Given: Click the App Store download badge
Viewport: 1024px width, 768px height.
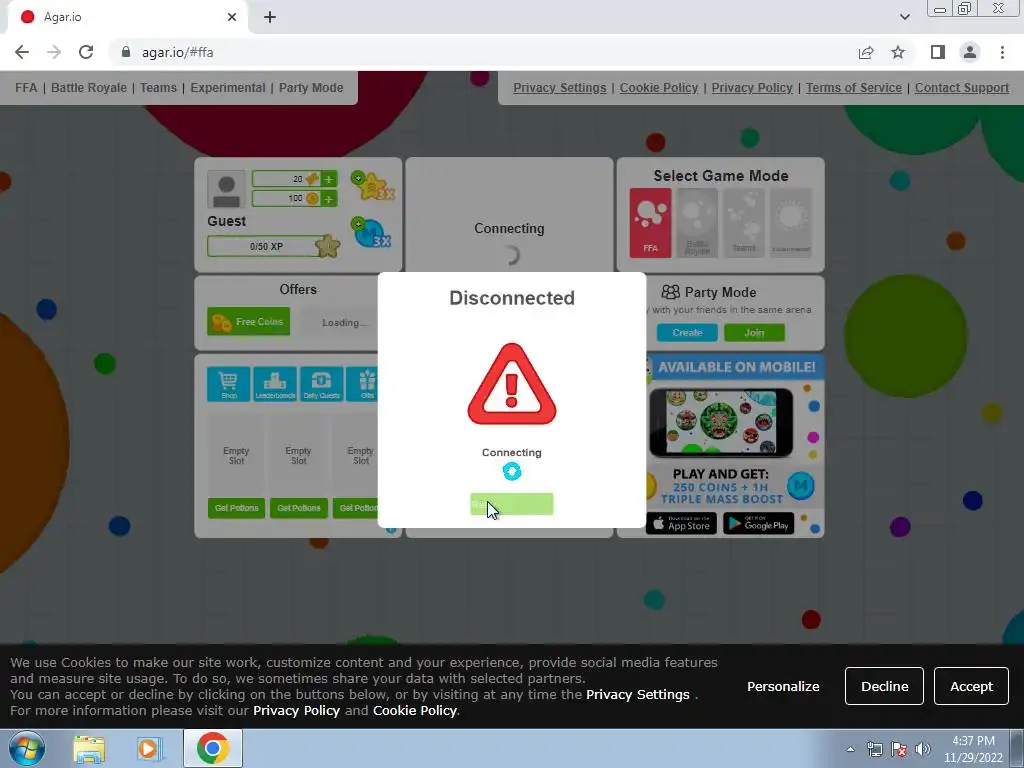Looking at the screenshot, I should (x=681, y=524).
